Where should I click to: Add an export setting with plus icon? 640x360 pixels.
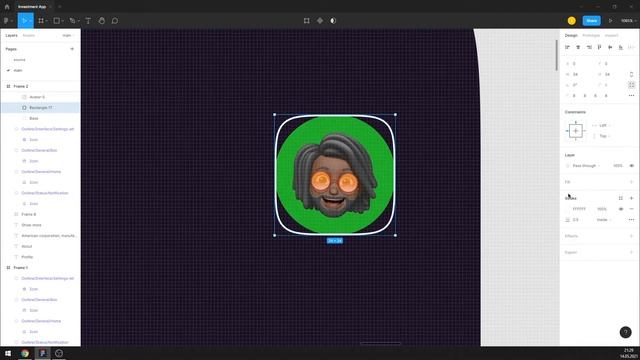pyautogui.click(x=631, y=252)
